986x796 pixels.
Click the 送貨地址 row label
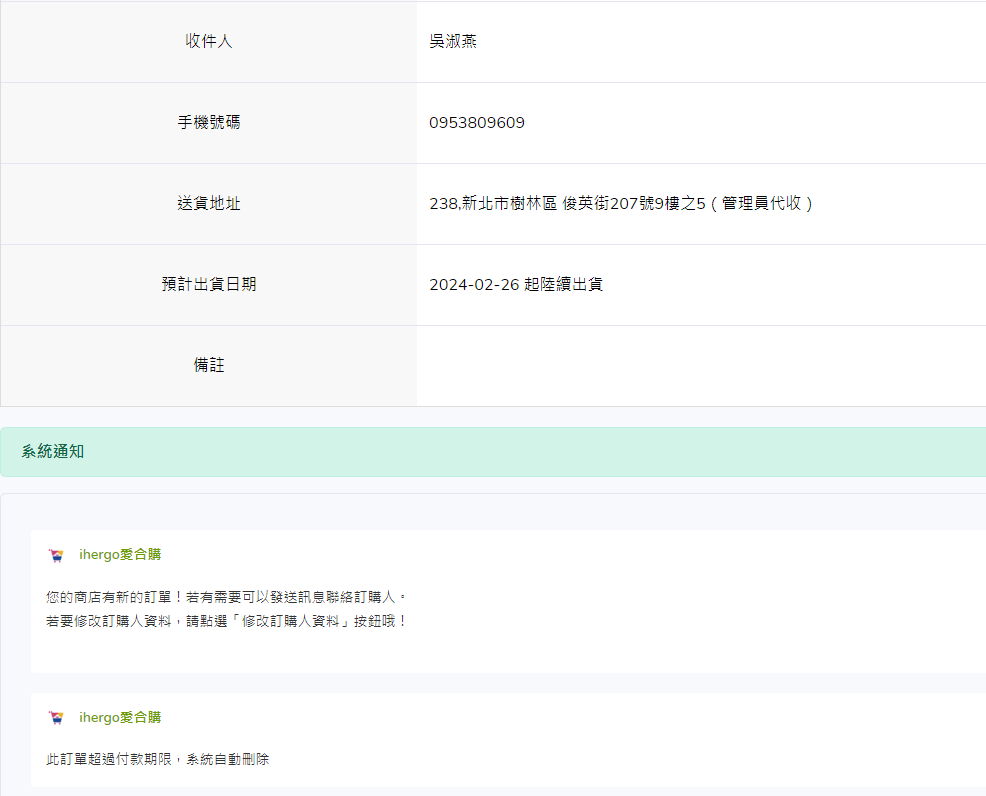209,204
